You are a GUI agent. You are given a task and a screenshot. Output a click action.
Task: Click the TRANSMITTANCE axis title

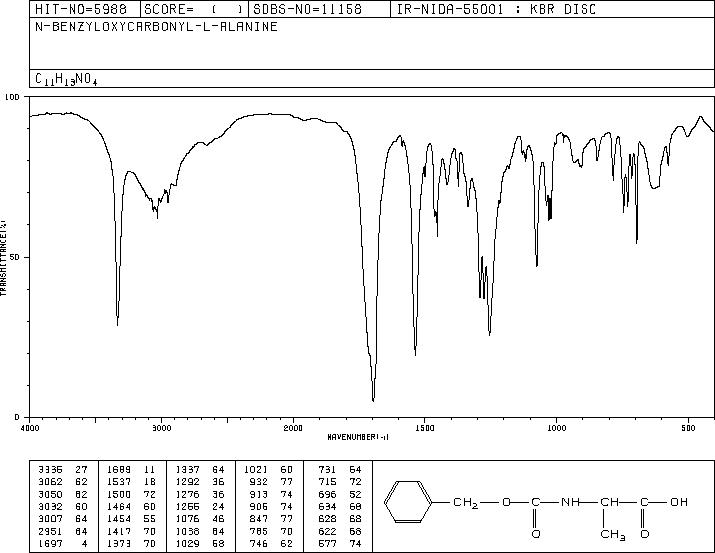(x=3, y=258)
